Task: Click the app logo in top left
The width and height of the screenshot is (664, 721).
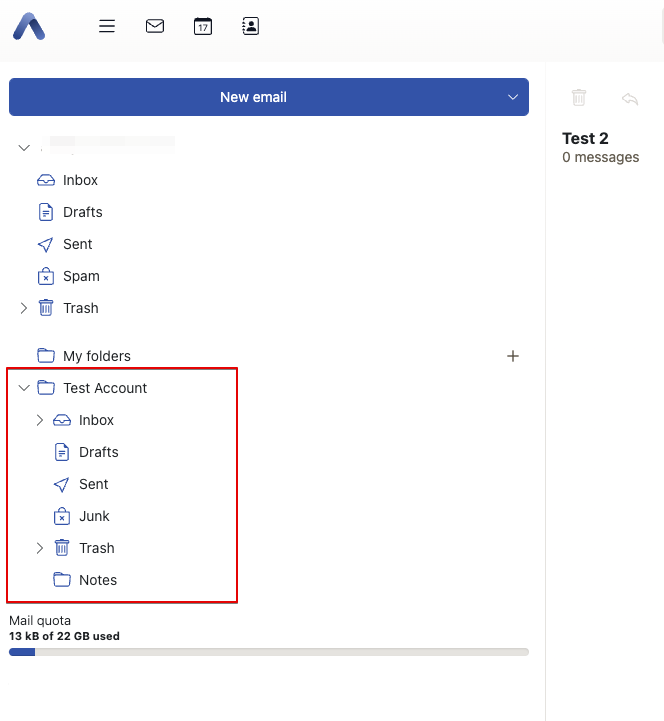Action: coord(29,27)
